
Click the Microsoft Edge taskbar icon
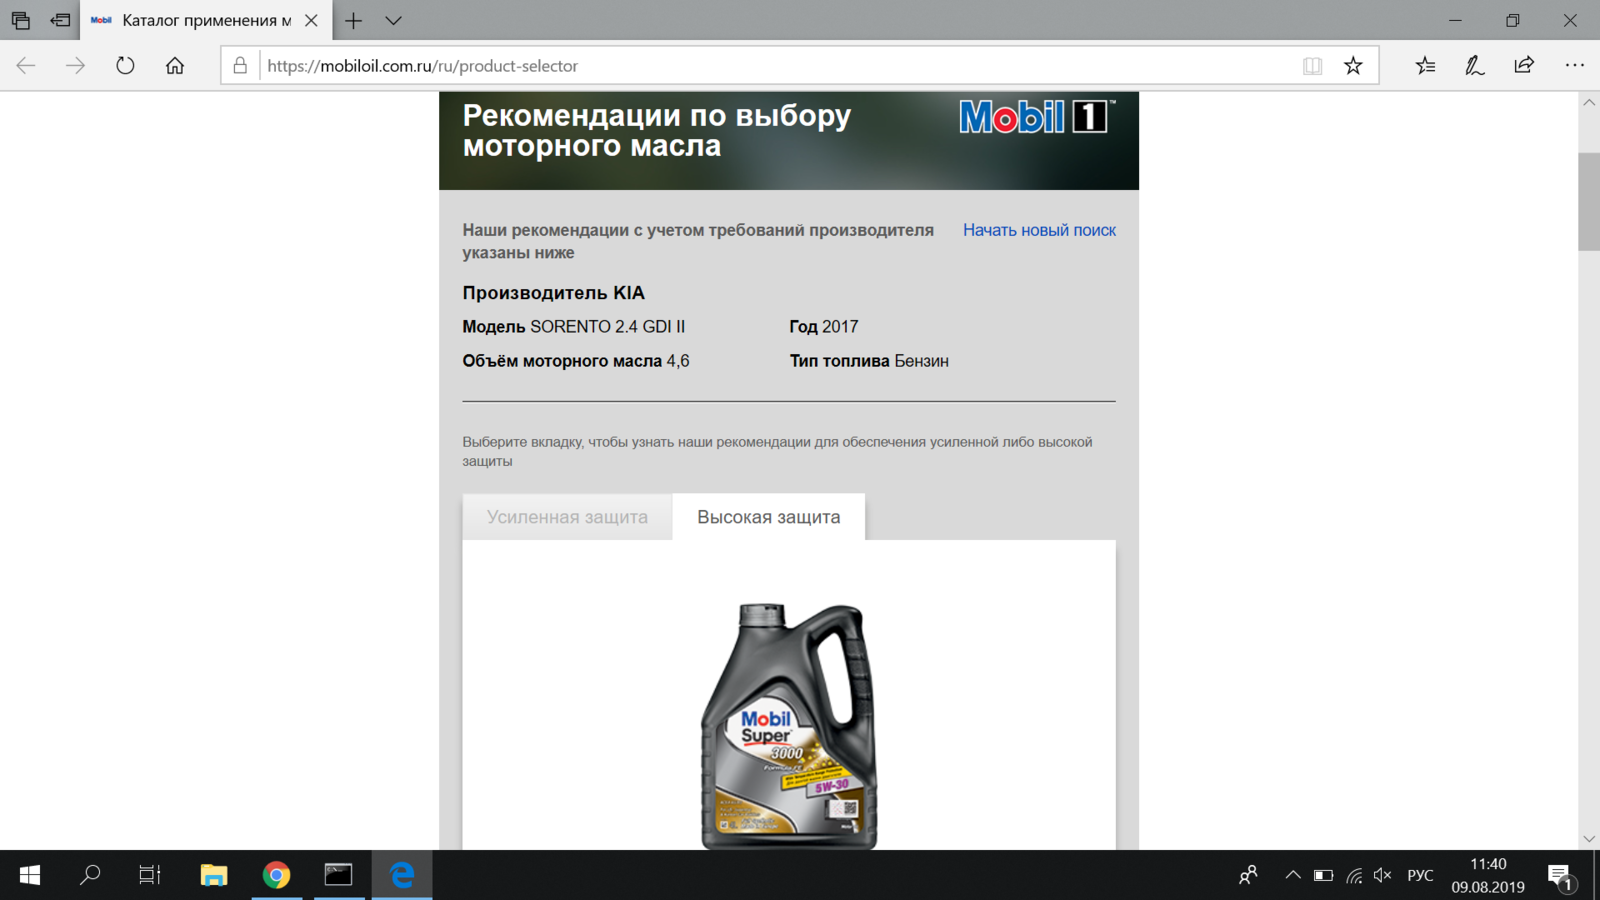click(x=402, y=875)
